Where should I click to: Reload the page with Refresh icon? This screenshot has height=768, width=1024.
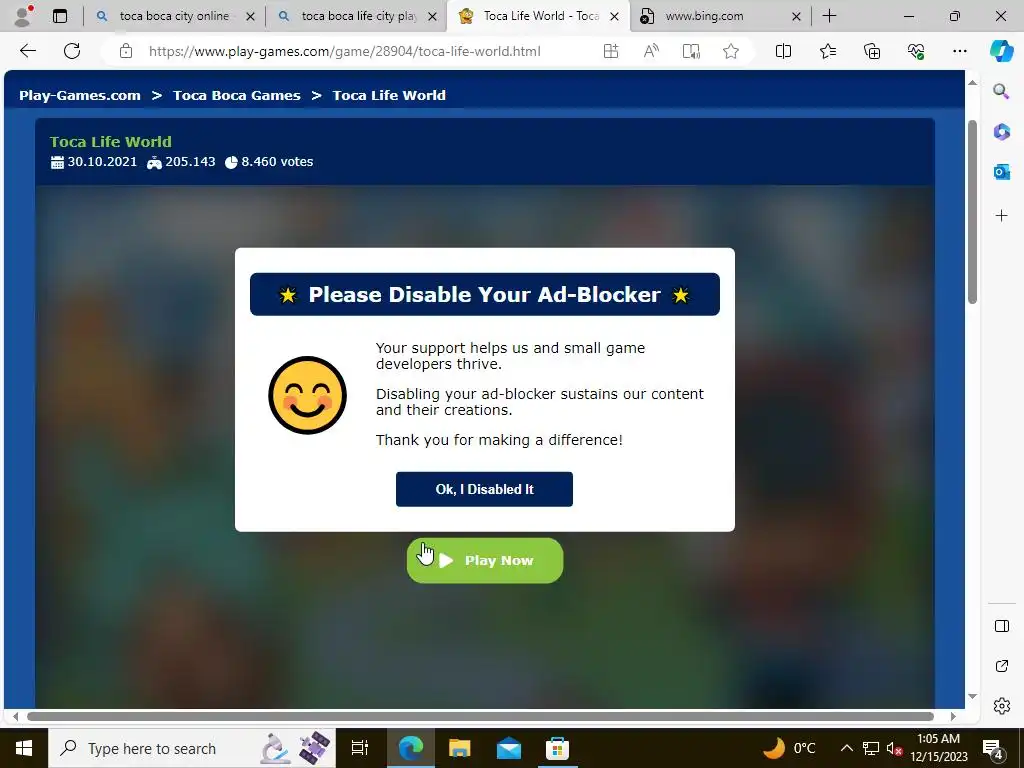[x=72, y=51]
